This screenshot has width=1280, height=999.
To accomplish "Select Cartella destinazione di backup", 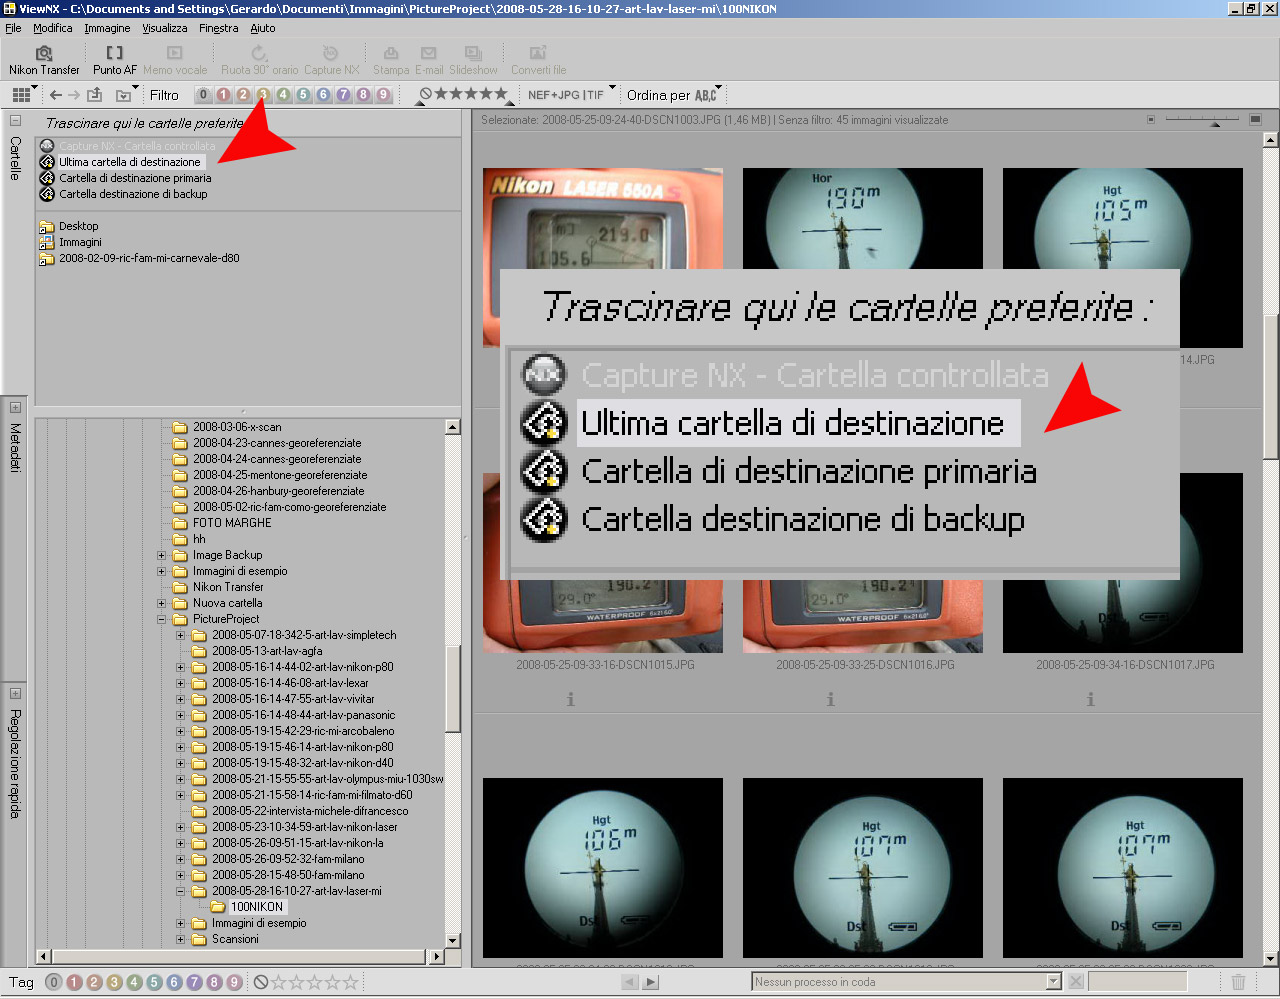I will (x=133, y=194).
